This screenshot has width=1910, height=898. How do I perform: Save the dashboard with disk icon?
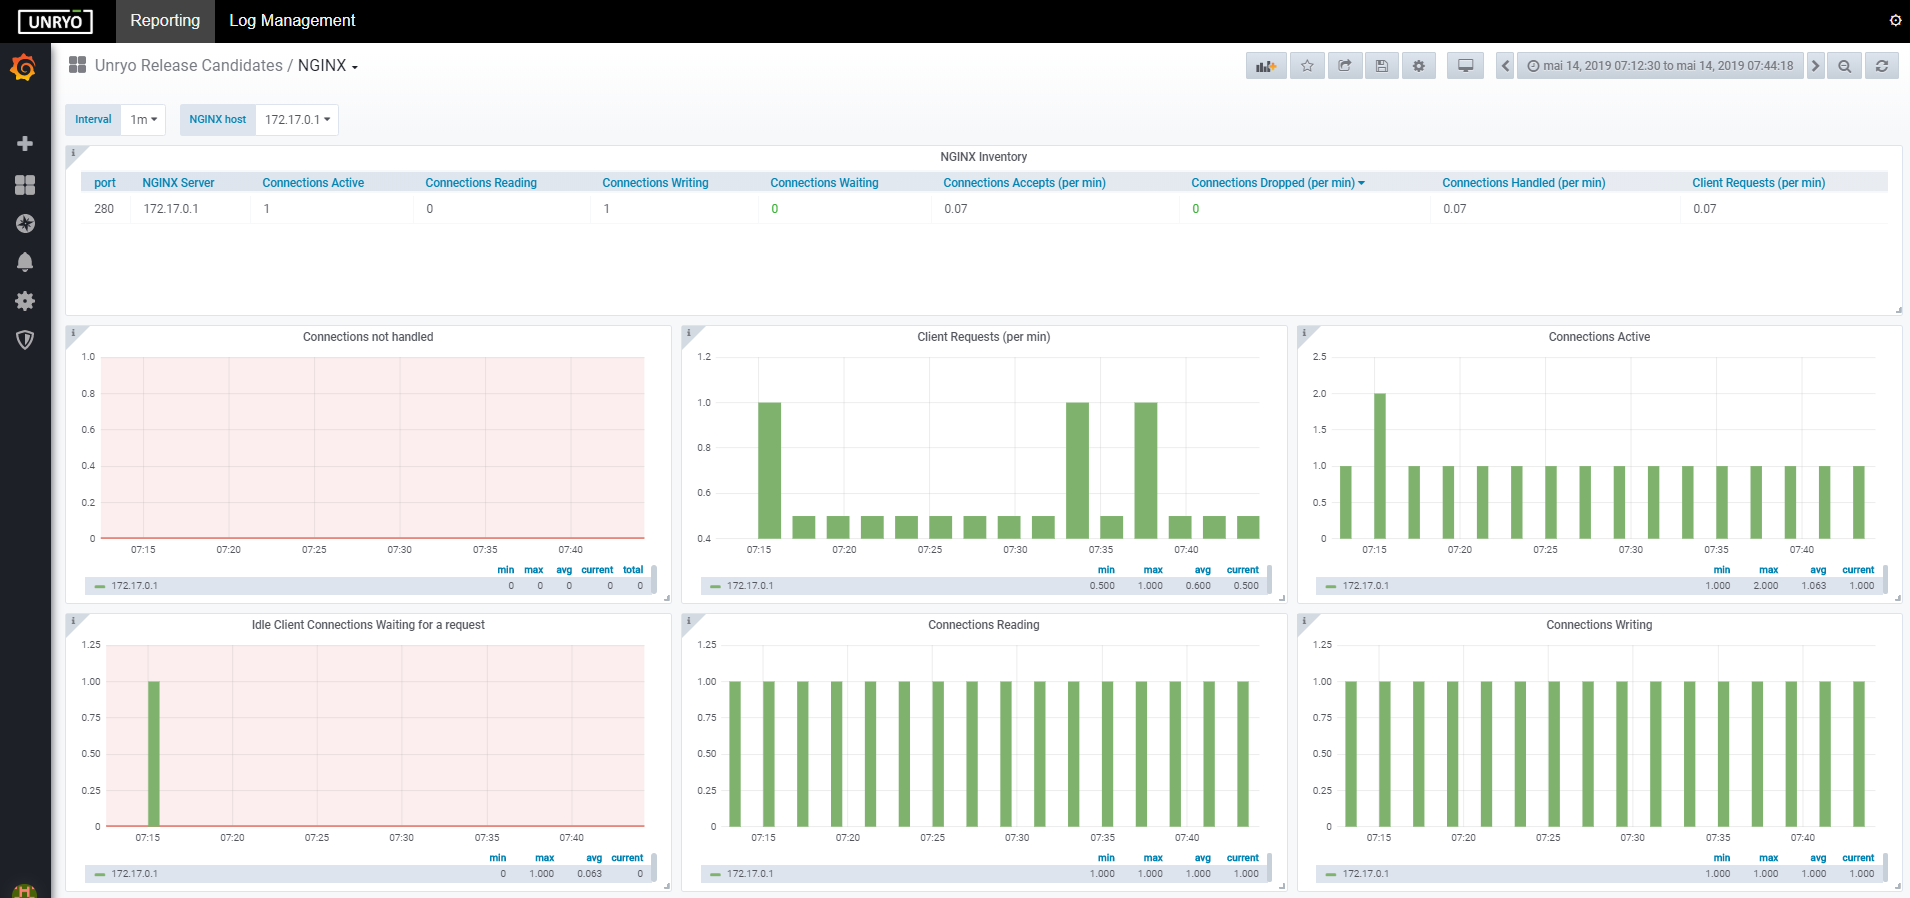1382,66
